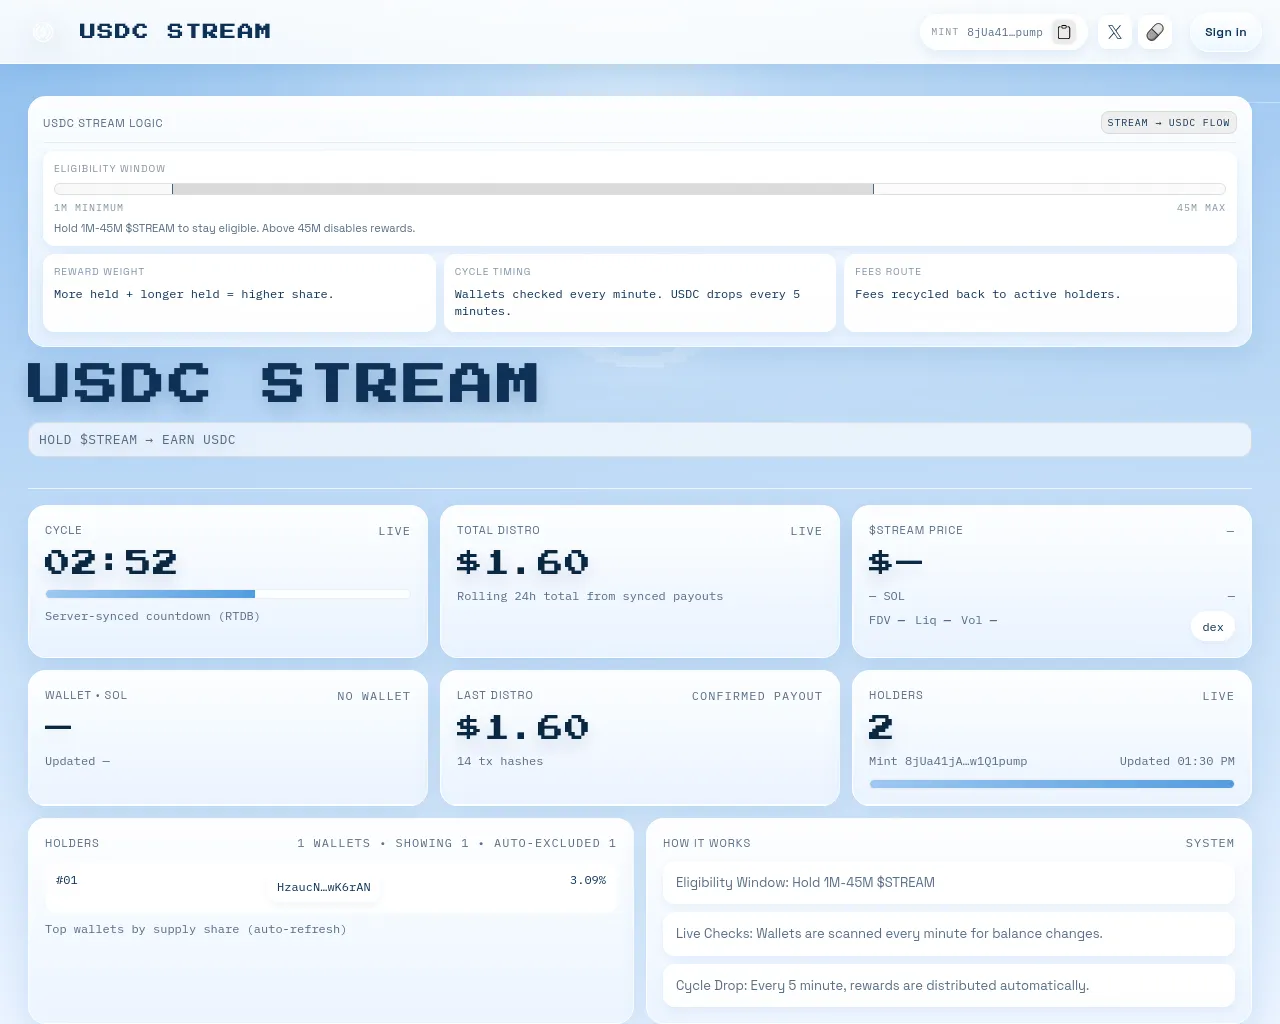Click the #01 rank in holders list
The image size is (1280, 1024).
pos(67,880)
